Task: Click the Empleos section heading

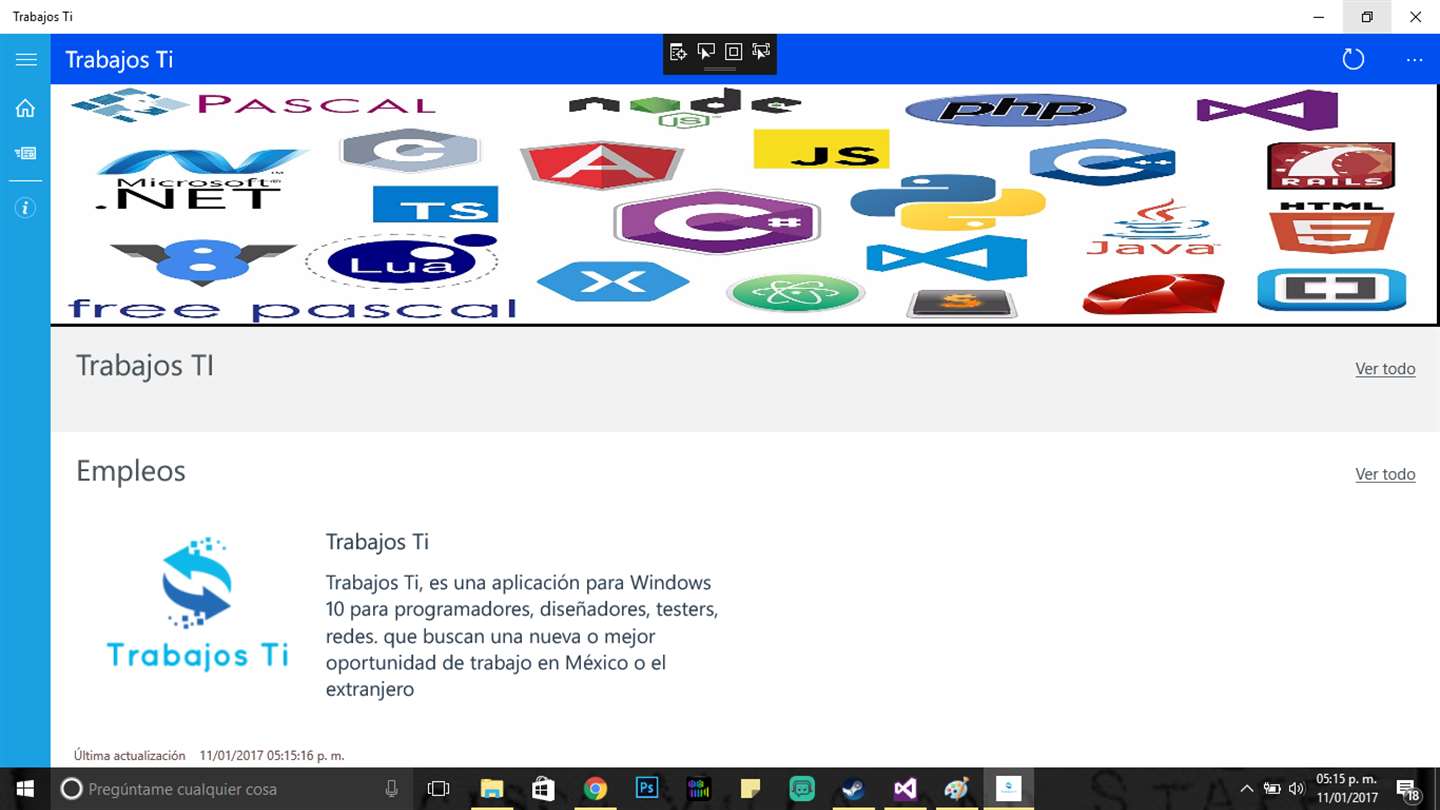Action: pyautogui.click(x=131, y=471)
